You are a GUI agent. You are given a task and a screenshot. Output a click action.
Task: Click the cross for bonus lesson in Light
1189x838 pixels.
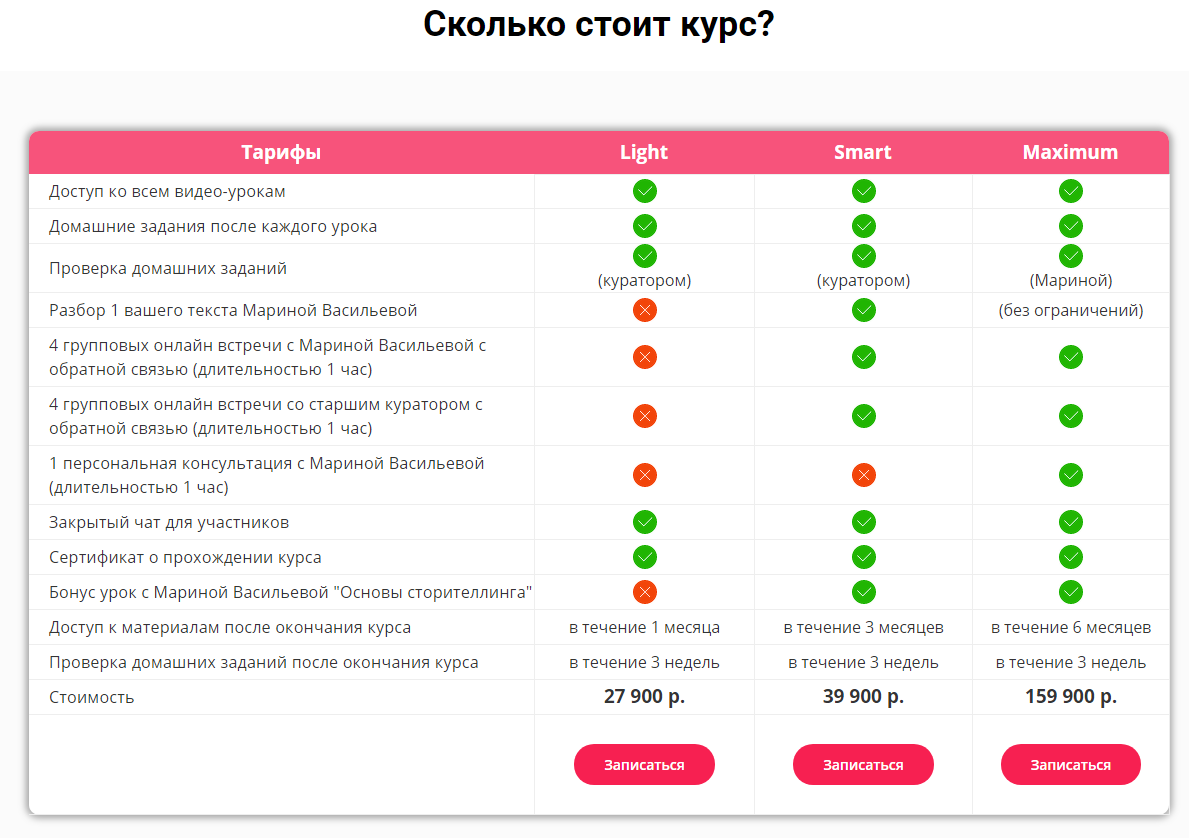coord(644,591)
